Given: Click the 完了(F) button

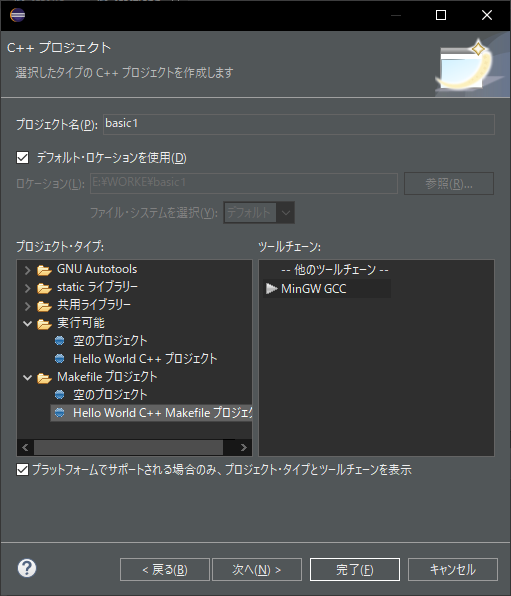Looking at the screenshot, I should click(355, 569).
